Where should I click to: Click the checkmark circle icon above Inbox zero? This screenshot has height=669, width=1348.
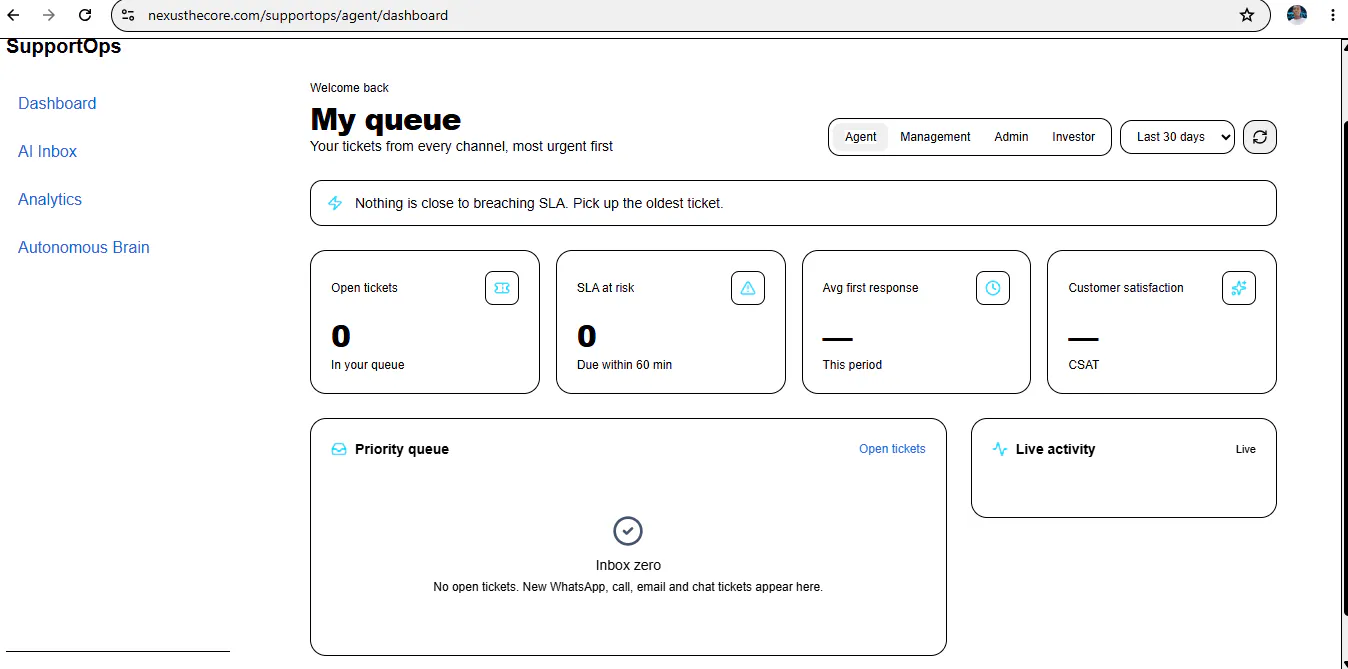628,531
